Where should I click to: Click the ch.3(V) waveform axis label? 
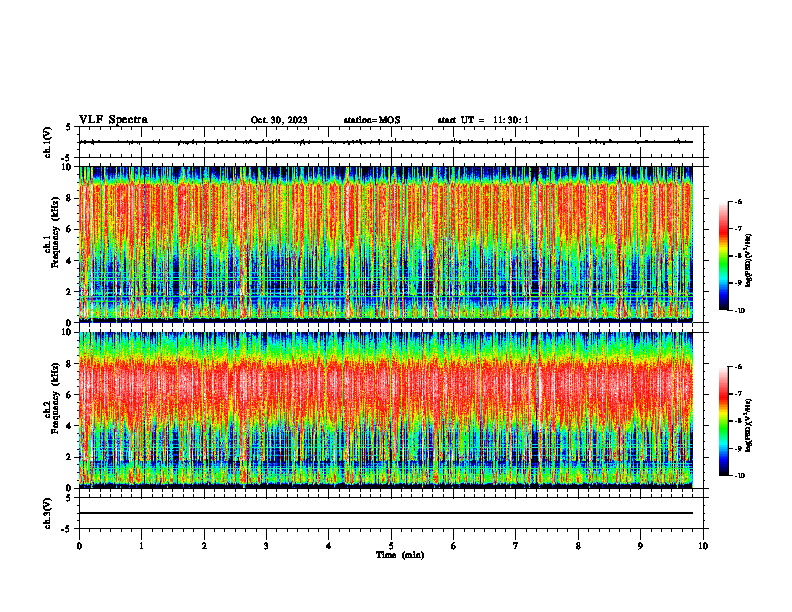click(x=47, y=514)
